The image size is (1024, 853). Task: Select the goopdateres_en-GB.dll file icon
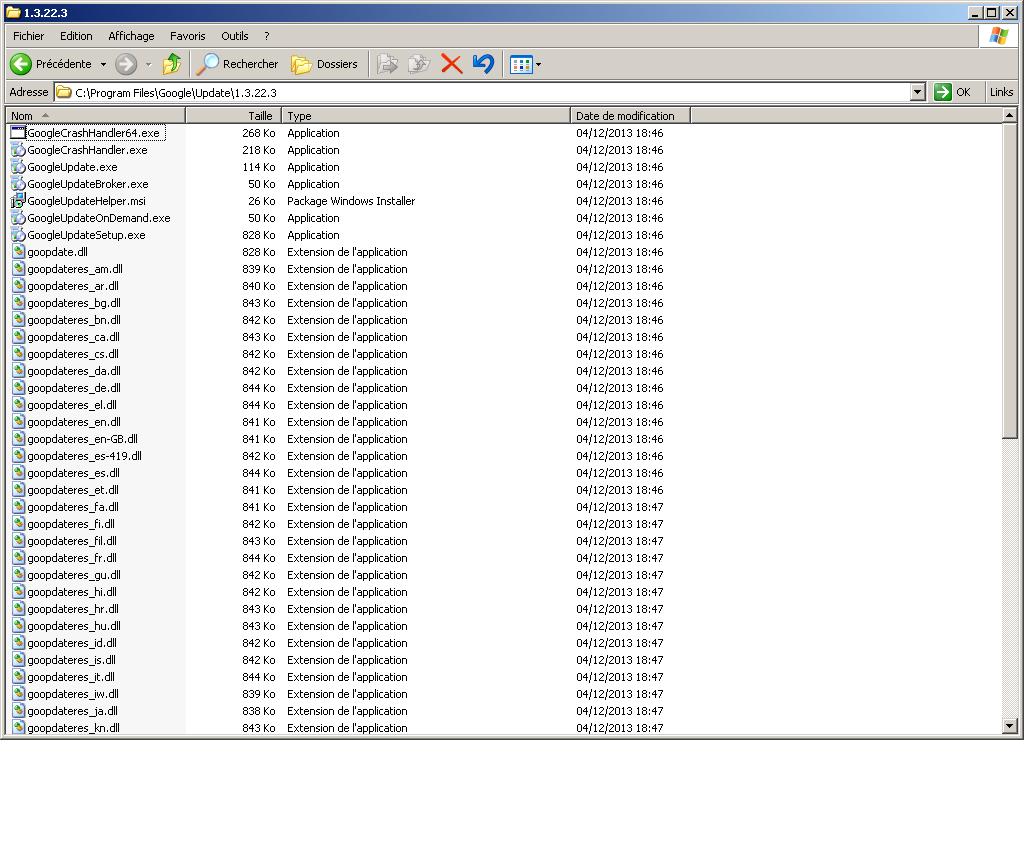tap(18, 438)
